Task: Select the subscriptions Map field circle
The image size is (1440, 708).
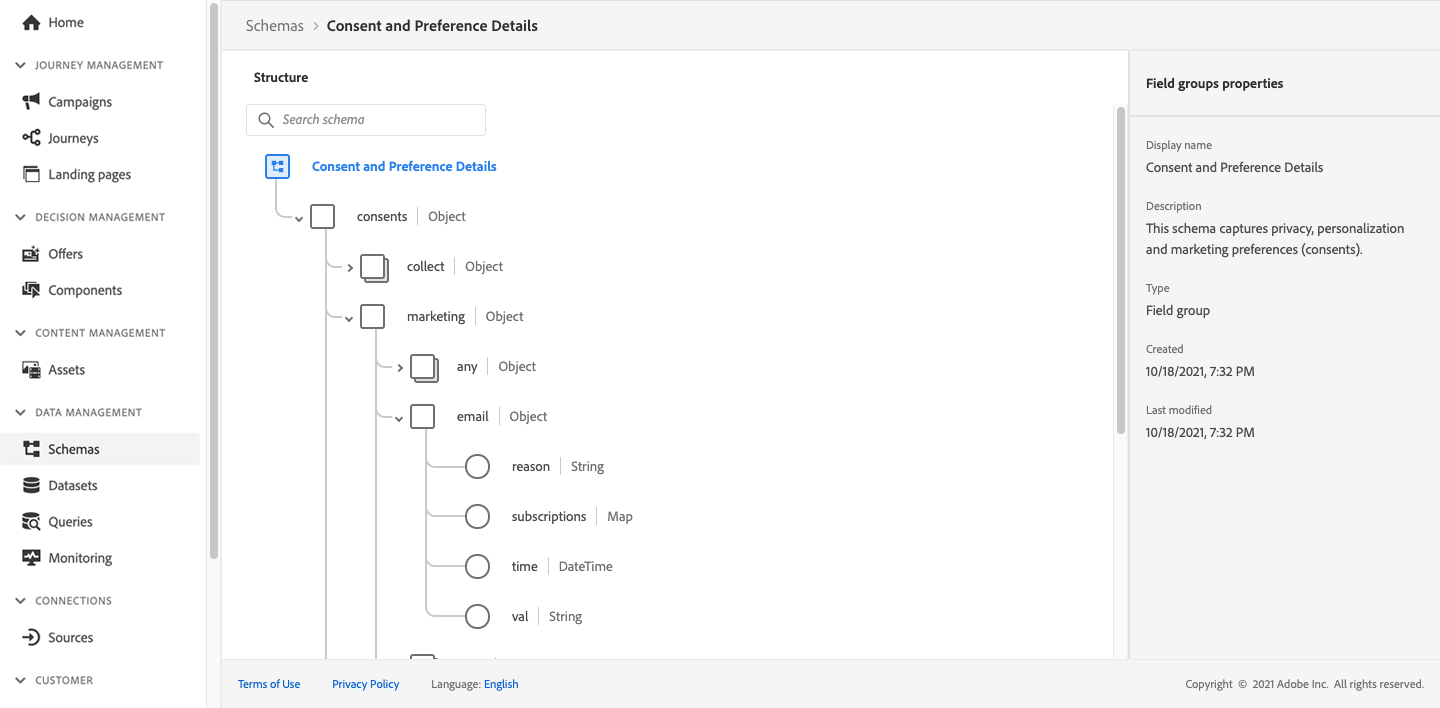Action: click(x=478, y=517)
